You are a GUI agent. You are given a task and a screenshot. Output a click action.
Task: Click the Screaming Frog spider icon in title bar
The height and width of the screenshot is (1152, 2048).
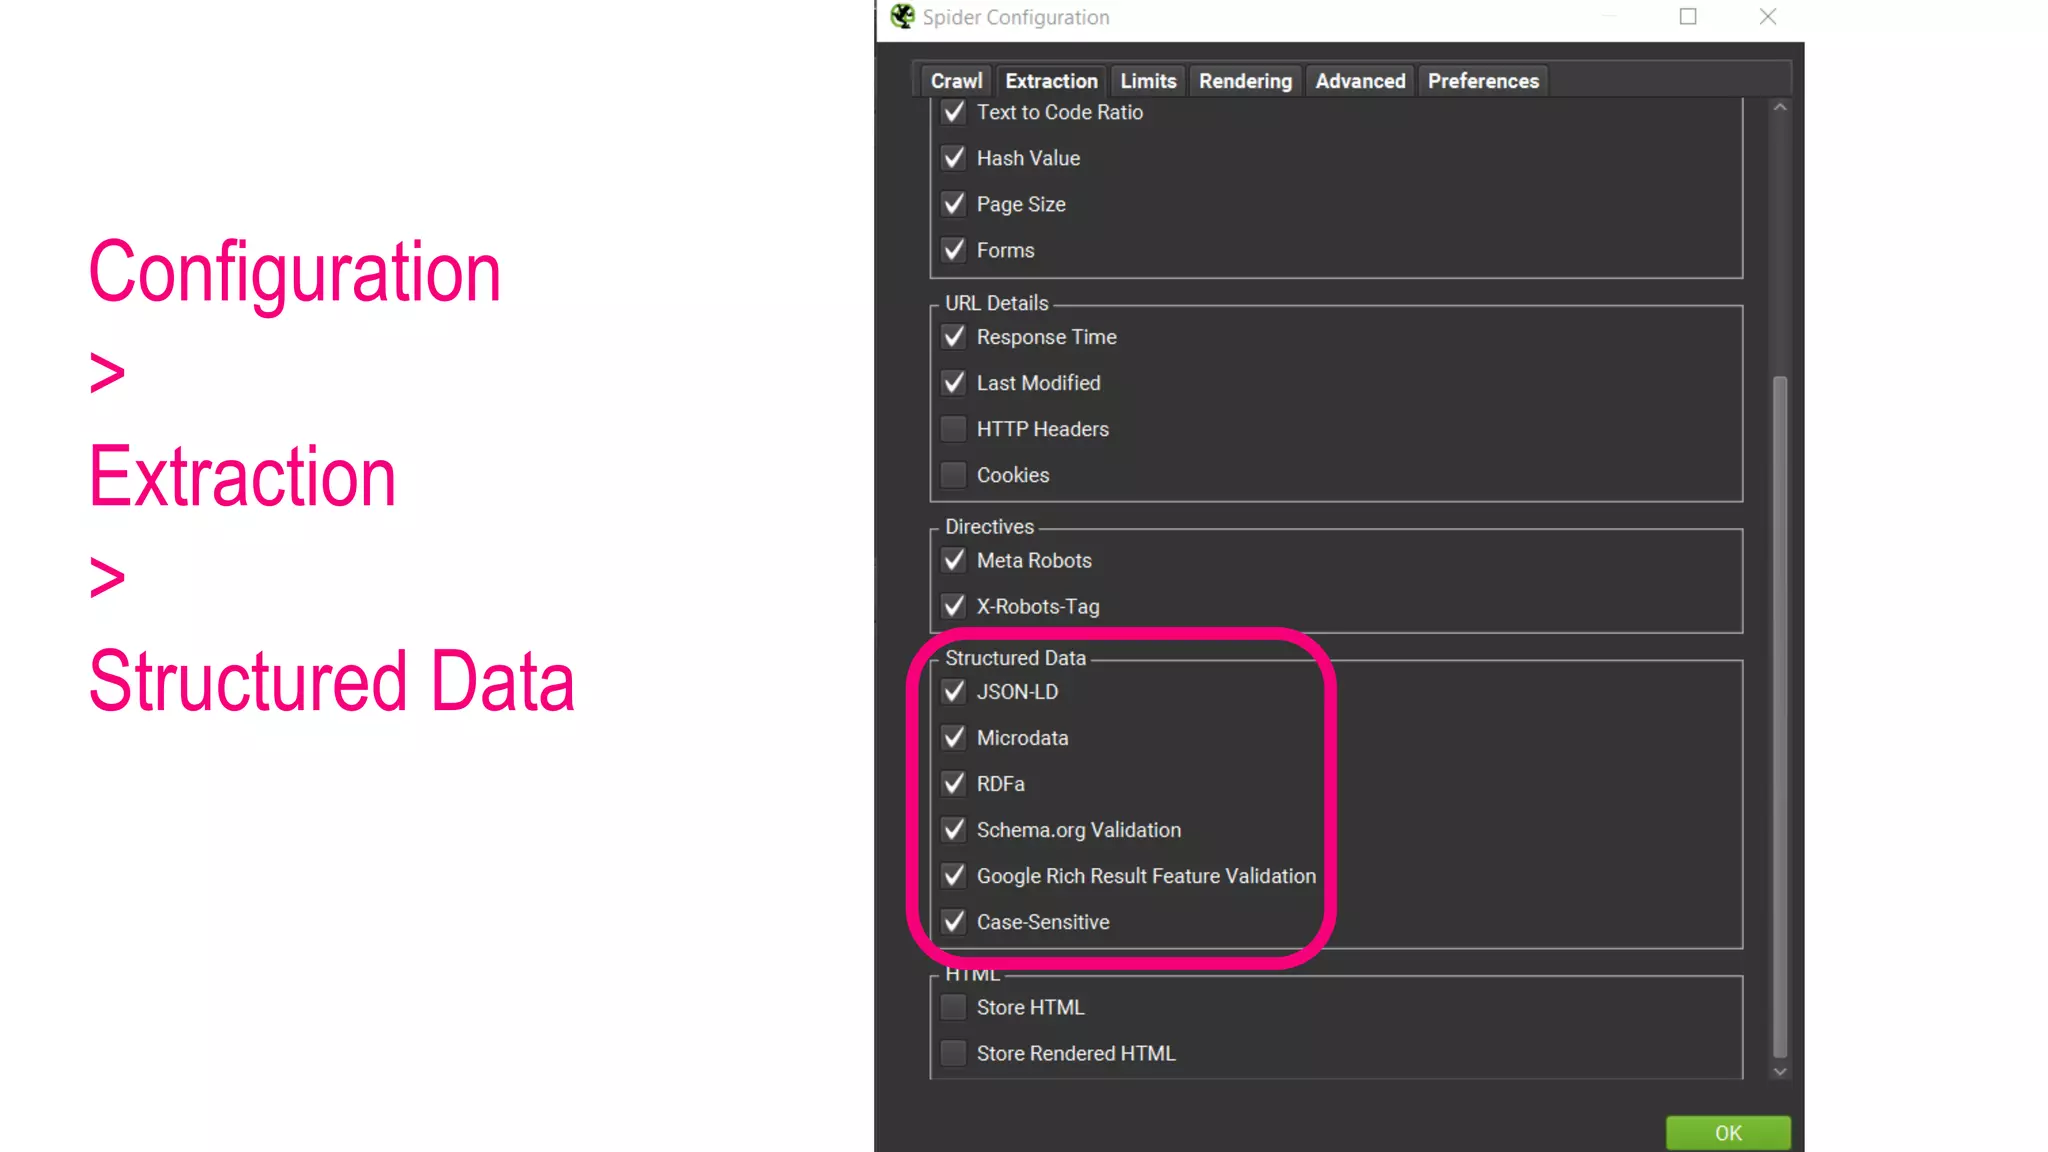[902, 16]
